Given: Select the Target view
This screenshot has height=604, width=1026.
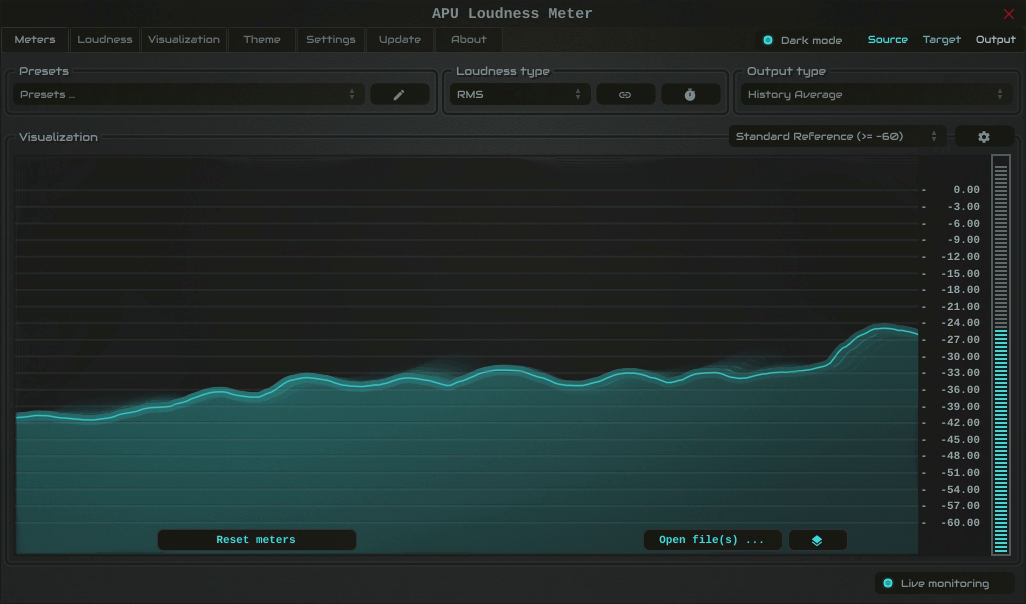Looking at the screenshot, I should tap(942, 40).
